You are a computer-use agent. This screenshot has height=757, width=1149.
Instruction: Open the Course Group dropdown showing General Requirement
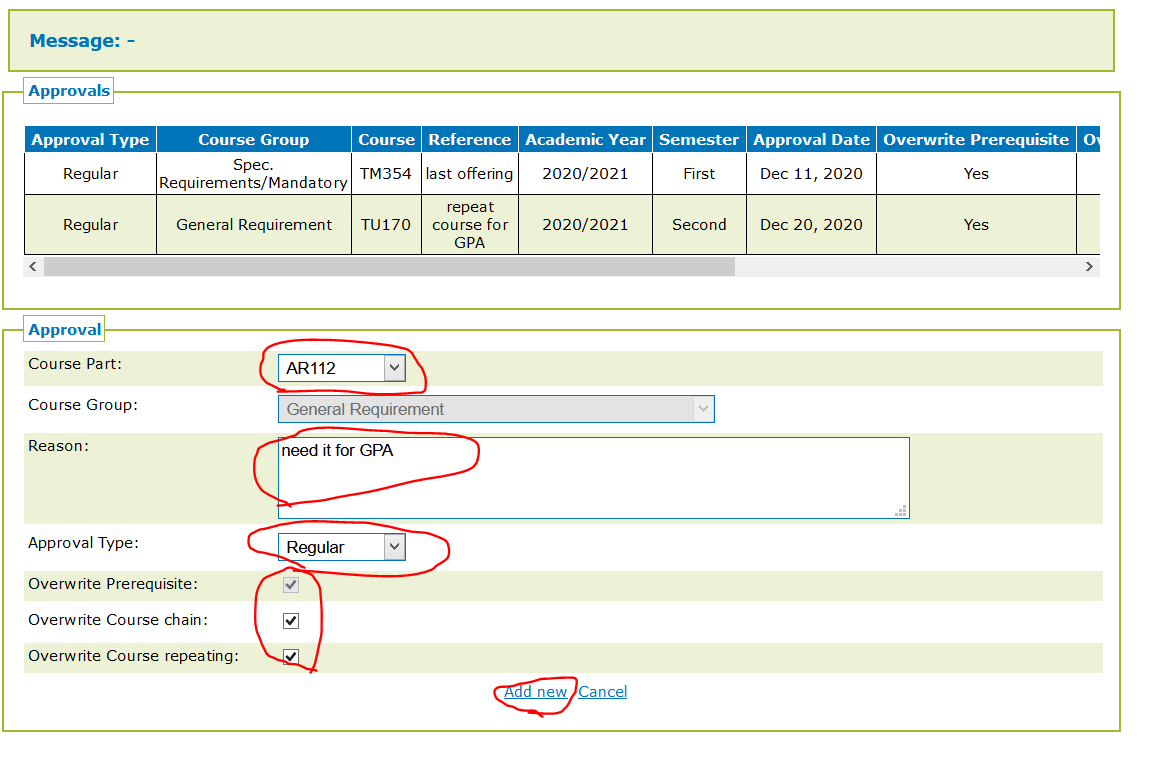(496, 409)
